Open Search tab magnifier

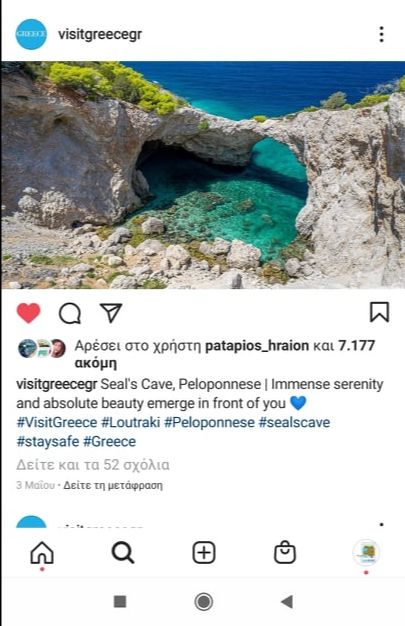(x=123, y=553)
